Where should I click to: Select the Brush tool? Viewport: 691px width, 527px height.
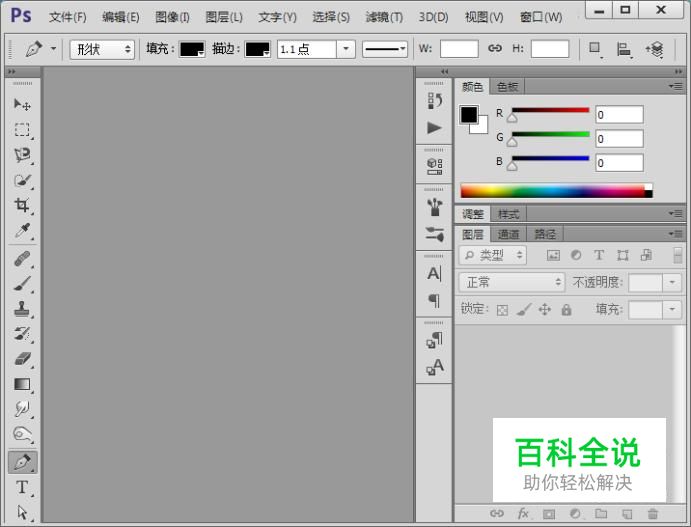[22, 284]
